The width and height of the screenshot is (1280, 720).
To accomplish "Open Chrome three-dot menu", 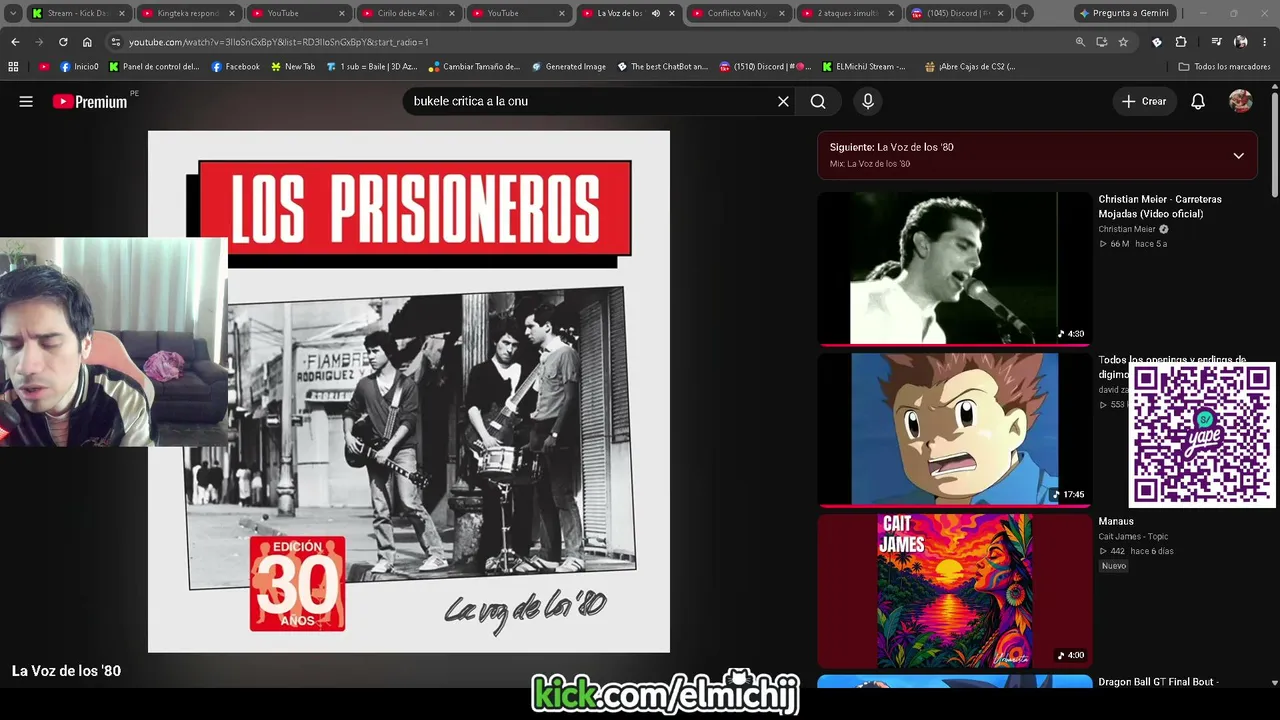I will click(1264, 42).
